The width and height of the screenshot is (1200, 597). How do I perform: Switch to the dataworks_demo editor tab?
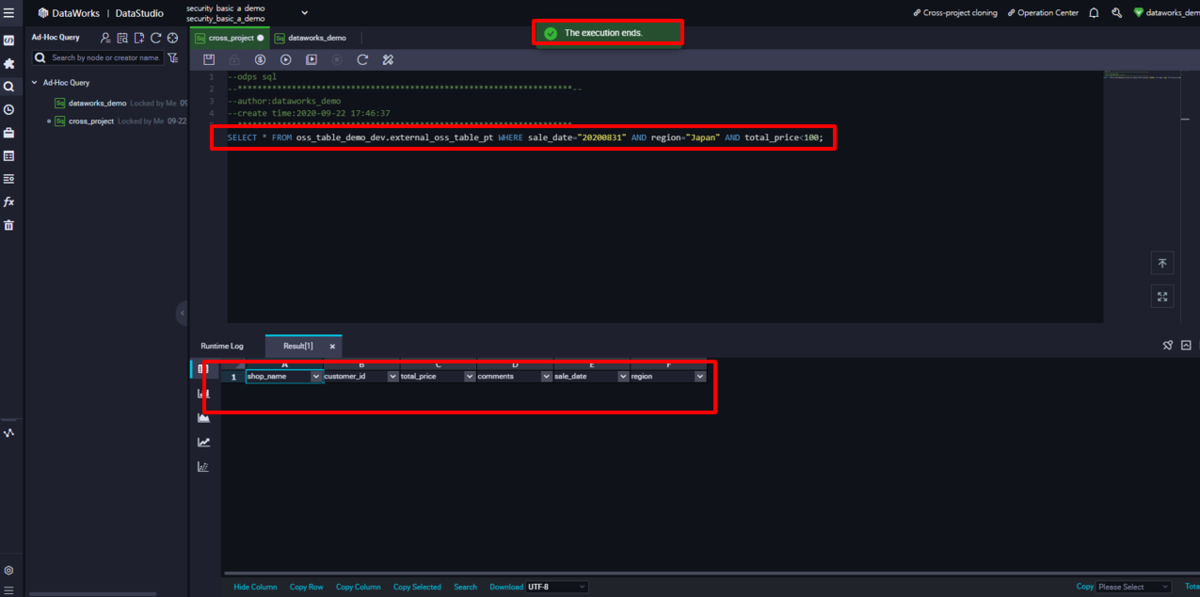click(x=310, y=38)
